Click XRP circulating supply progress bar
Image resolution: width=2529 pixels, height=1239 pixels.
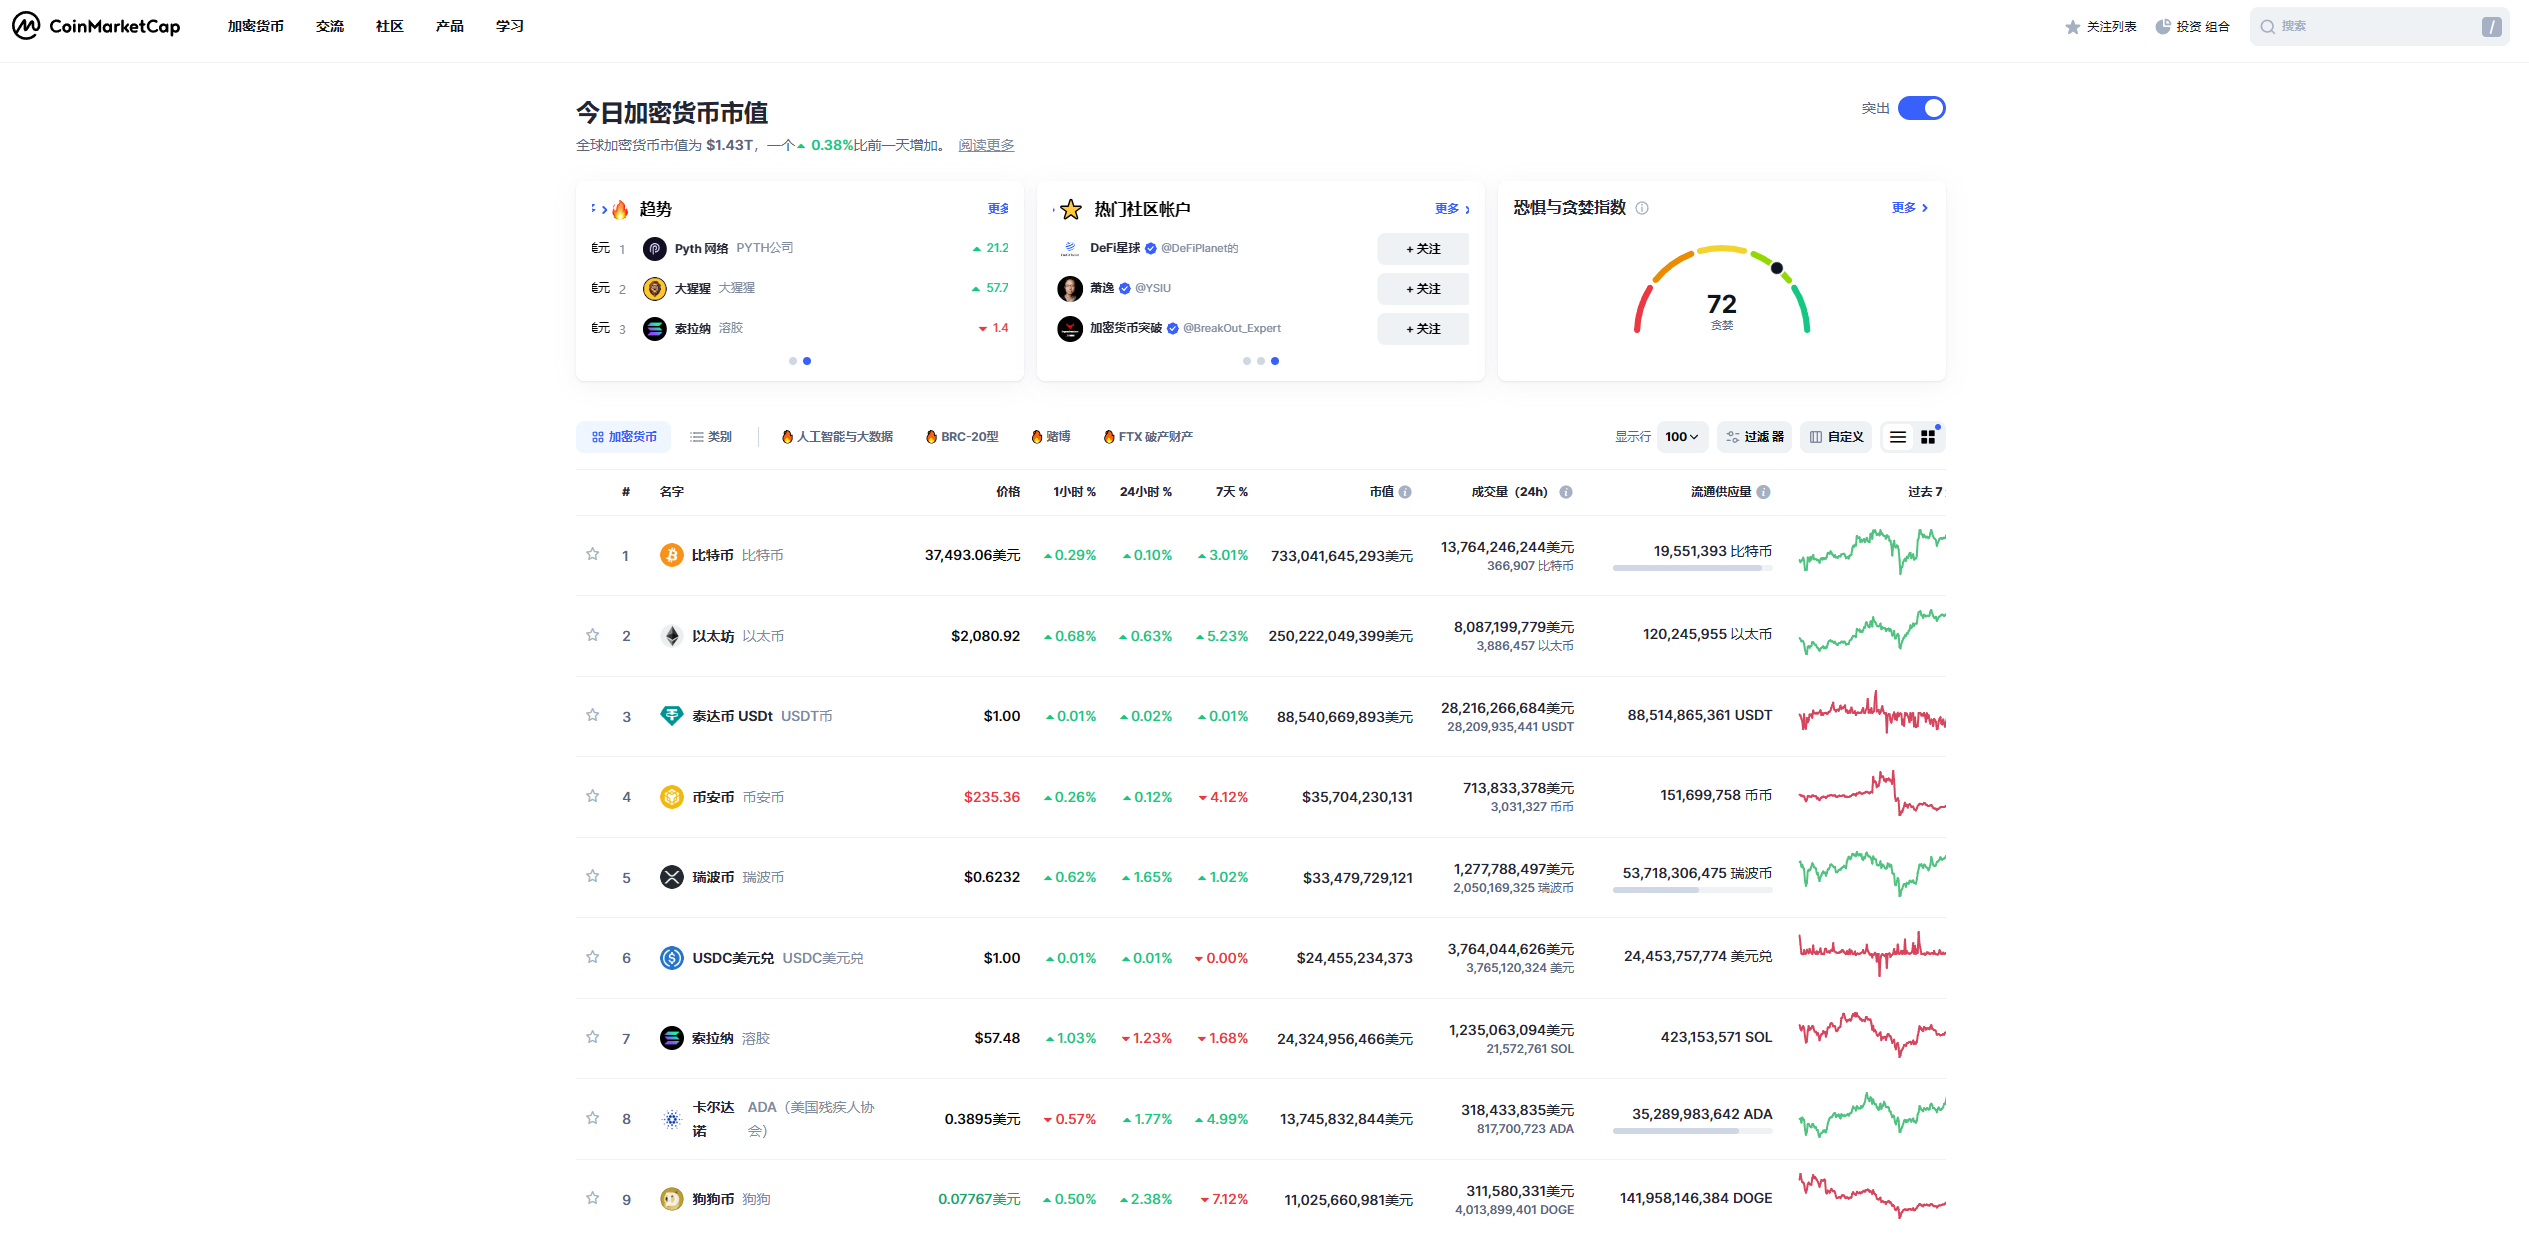click(1692, 890)
